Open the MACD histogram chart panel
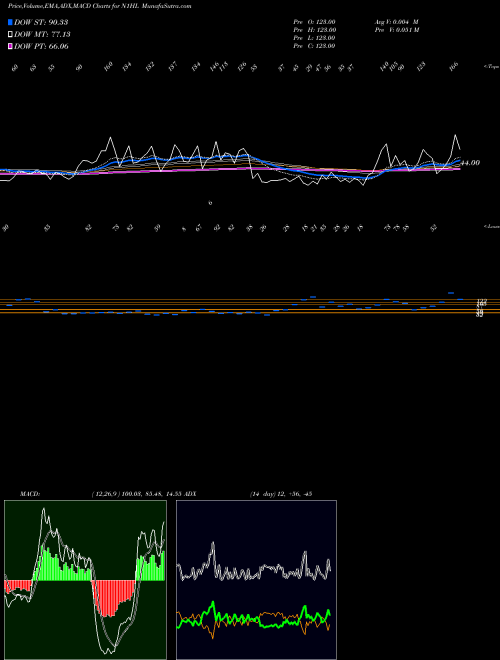The height and width of the screenshot is (660, 500). 85,580
